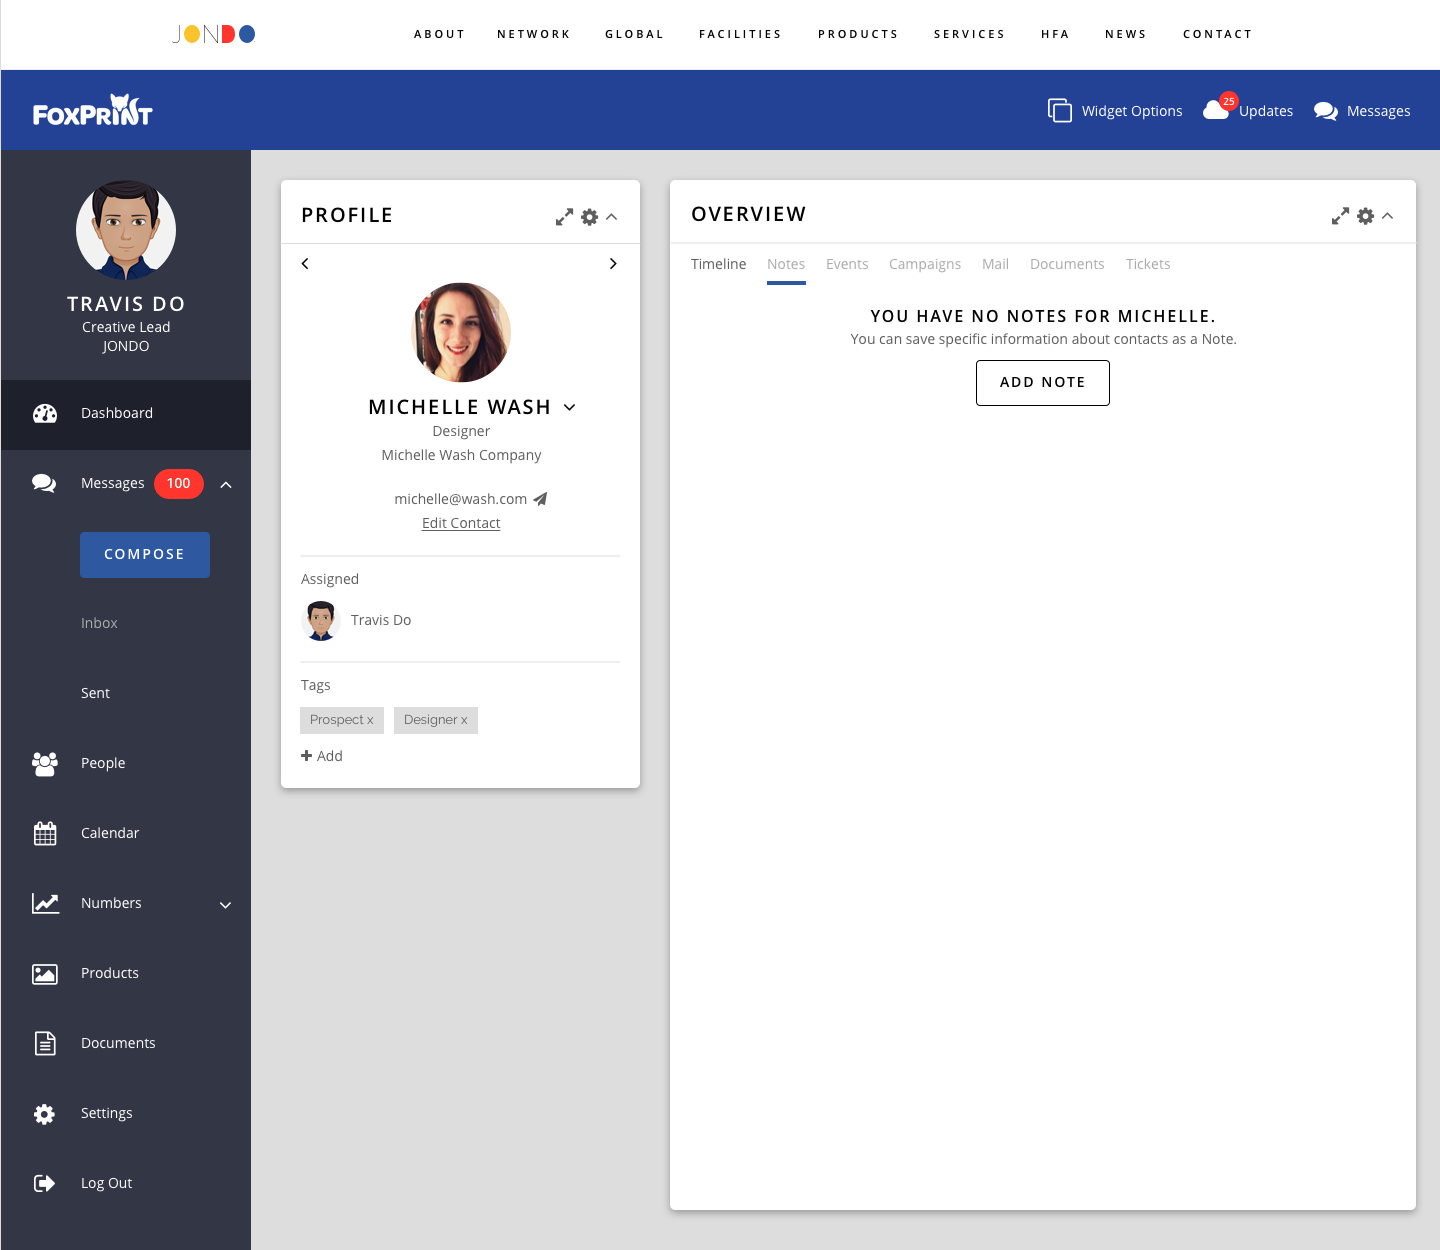Switch to the Events tab
The width and height of the screenshot is (1440, 1250).
tap(847, 264)
